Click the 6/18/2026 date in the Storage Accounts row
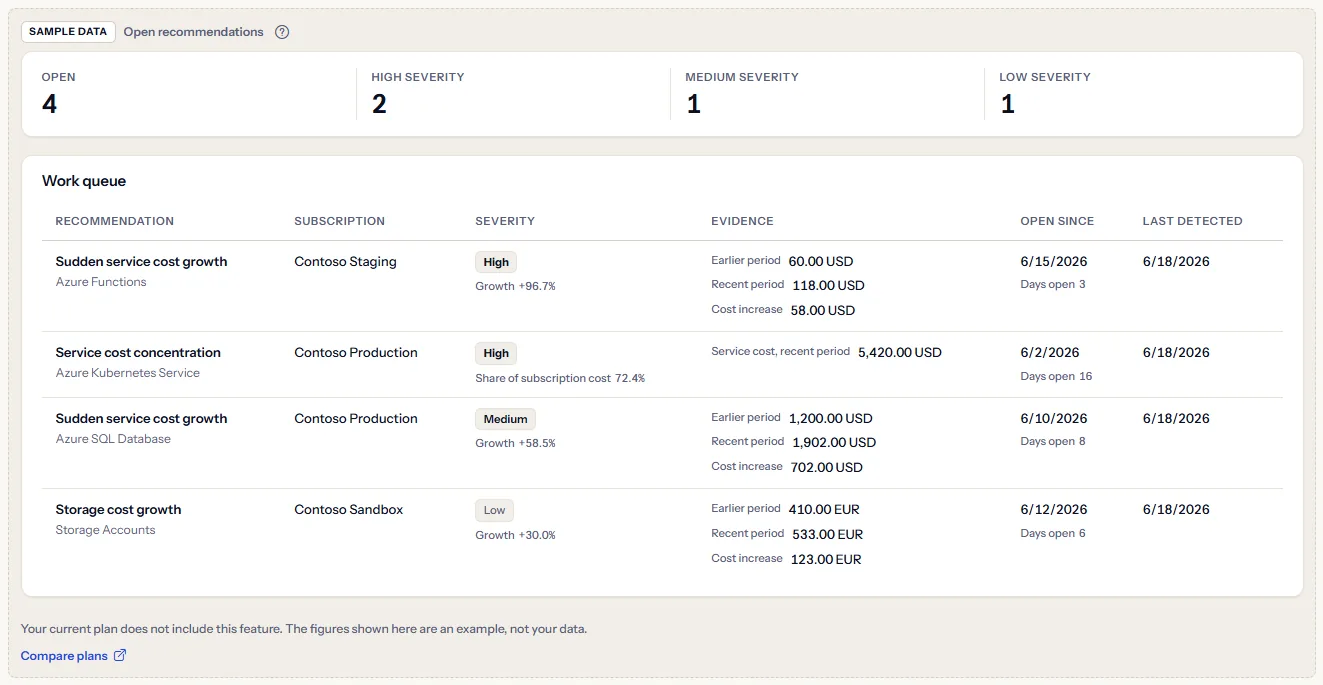This screenshot has height=685, width=1323. (1176, 510)
